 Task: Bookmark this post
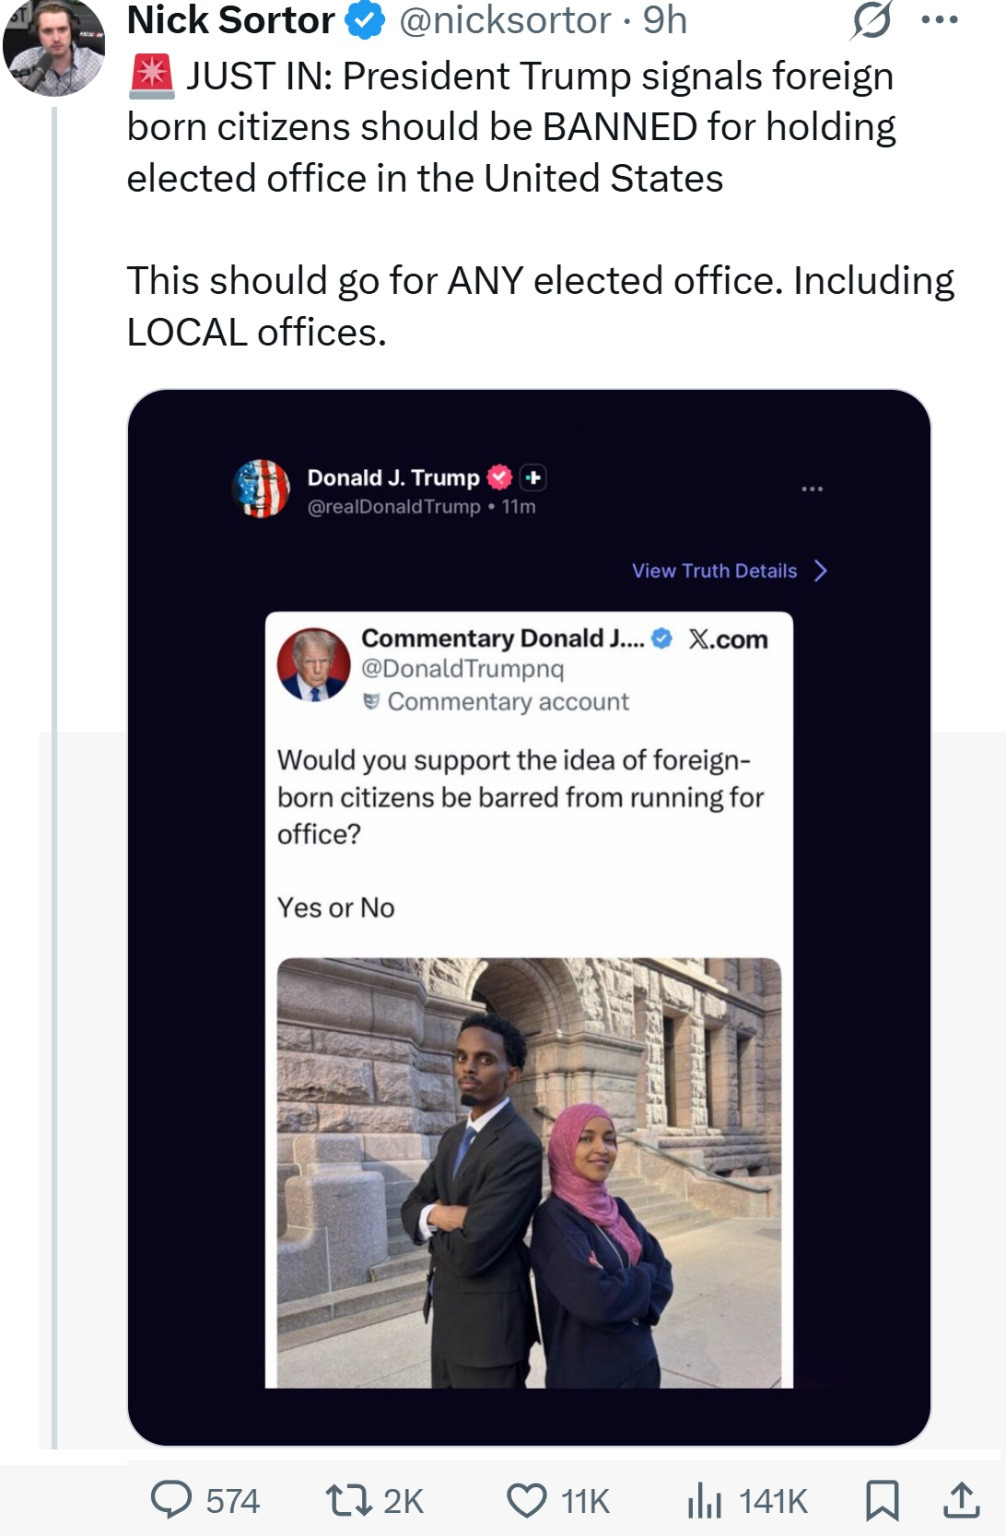(x=881, y=1500)
